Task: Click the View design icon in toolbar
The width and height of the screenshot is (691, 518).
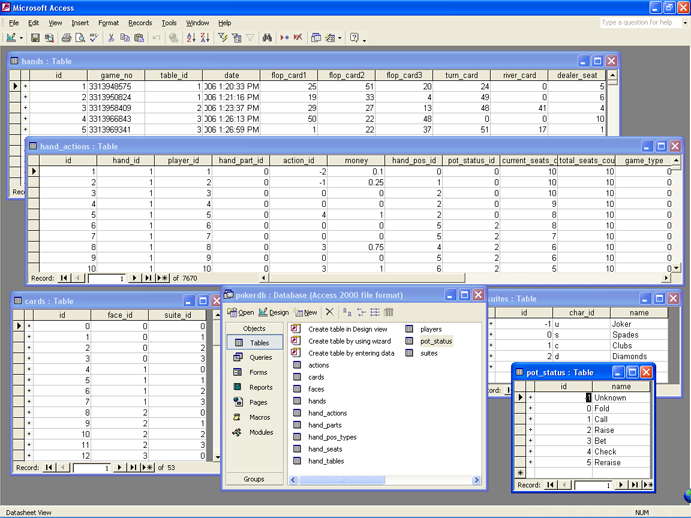Action: [11, 38]
